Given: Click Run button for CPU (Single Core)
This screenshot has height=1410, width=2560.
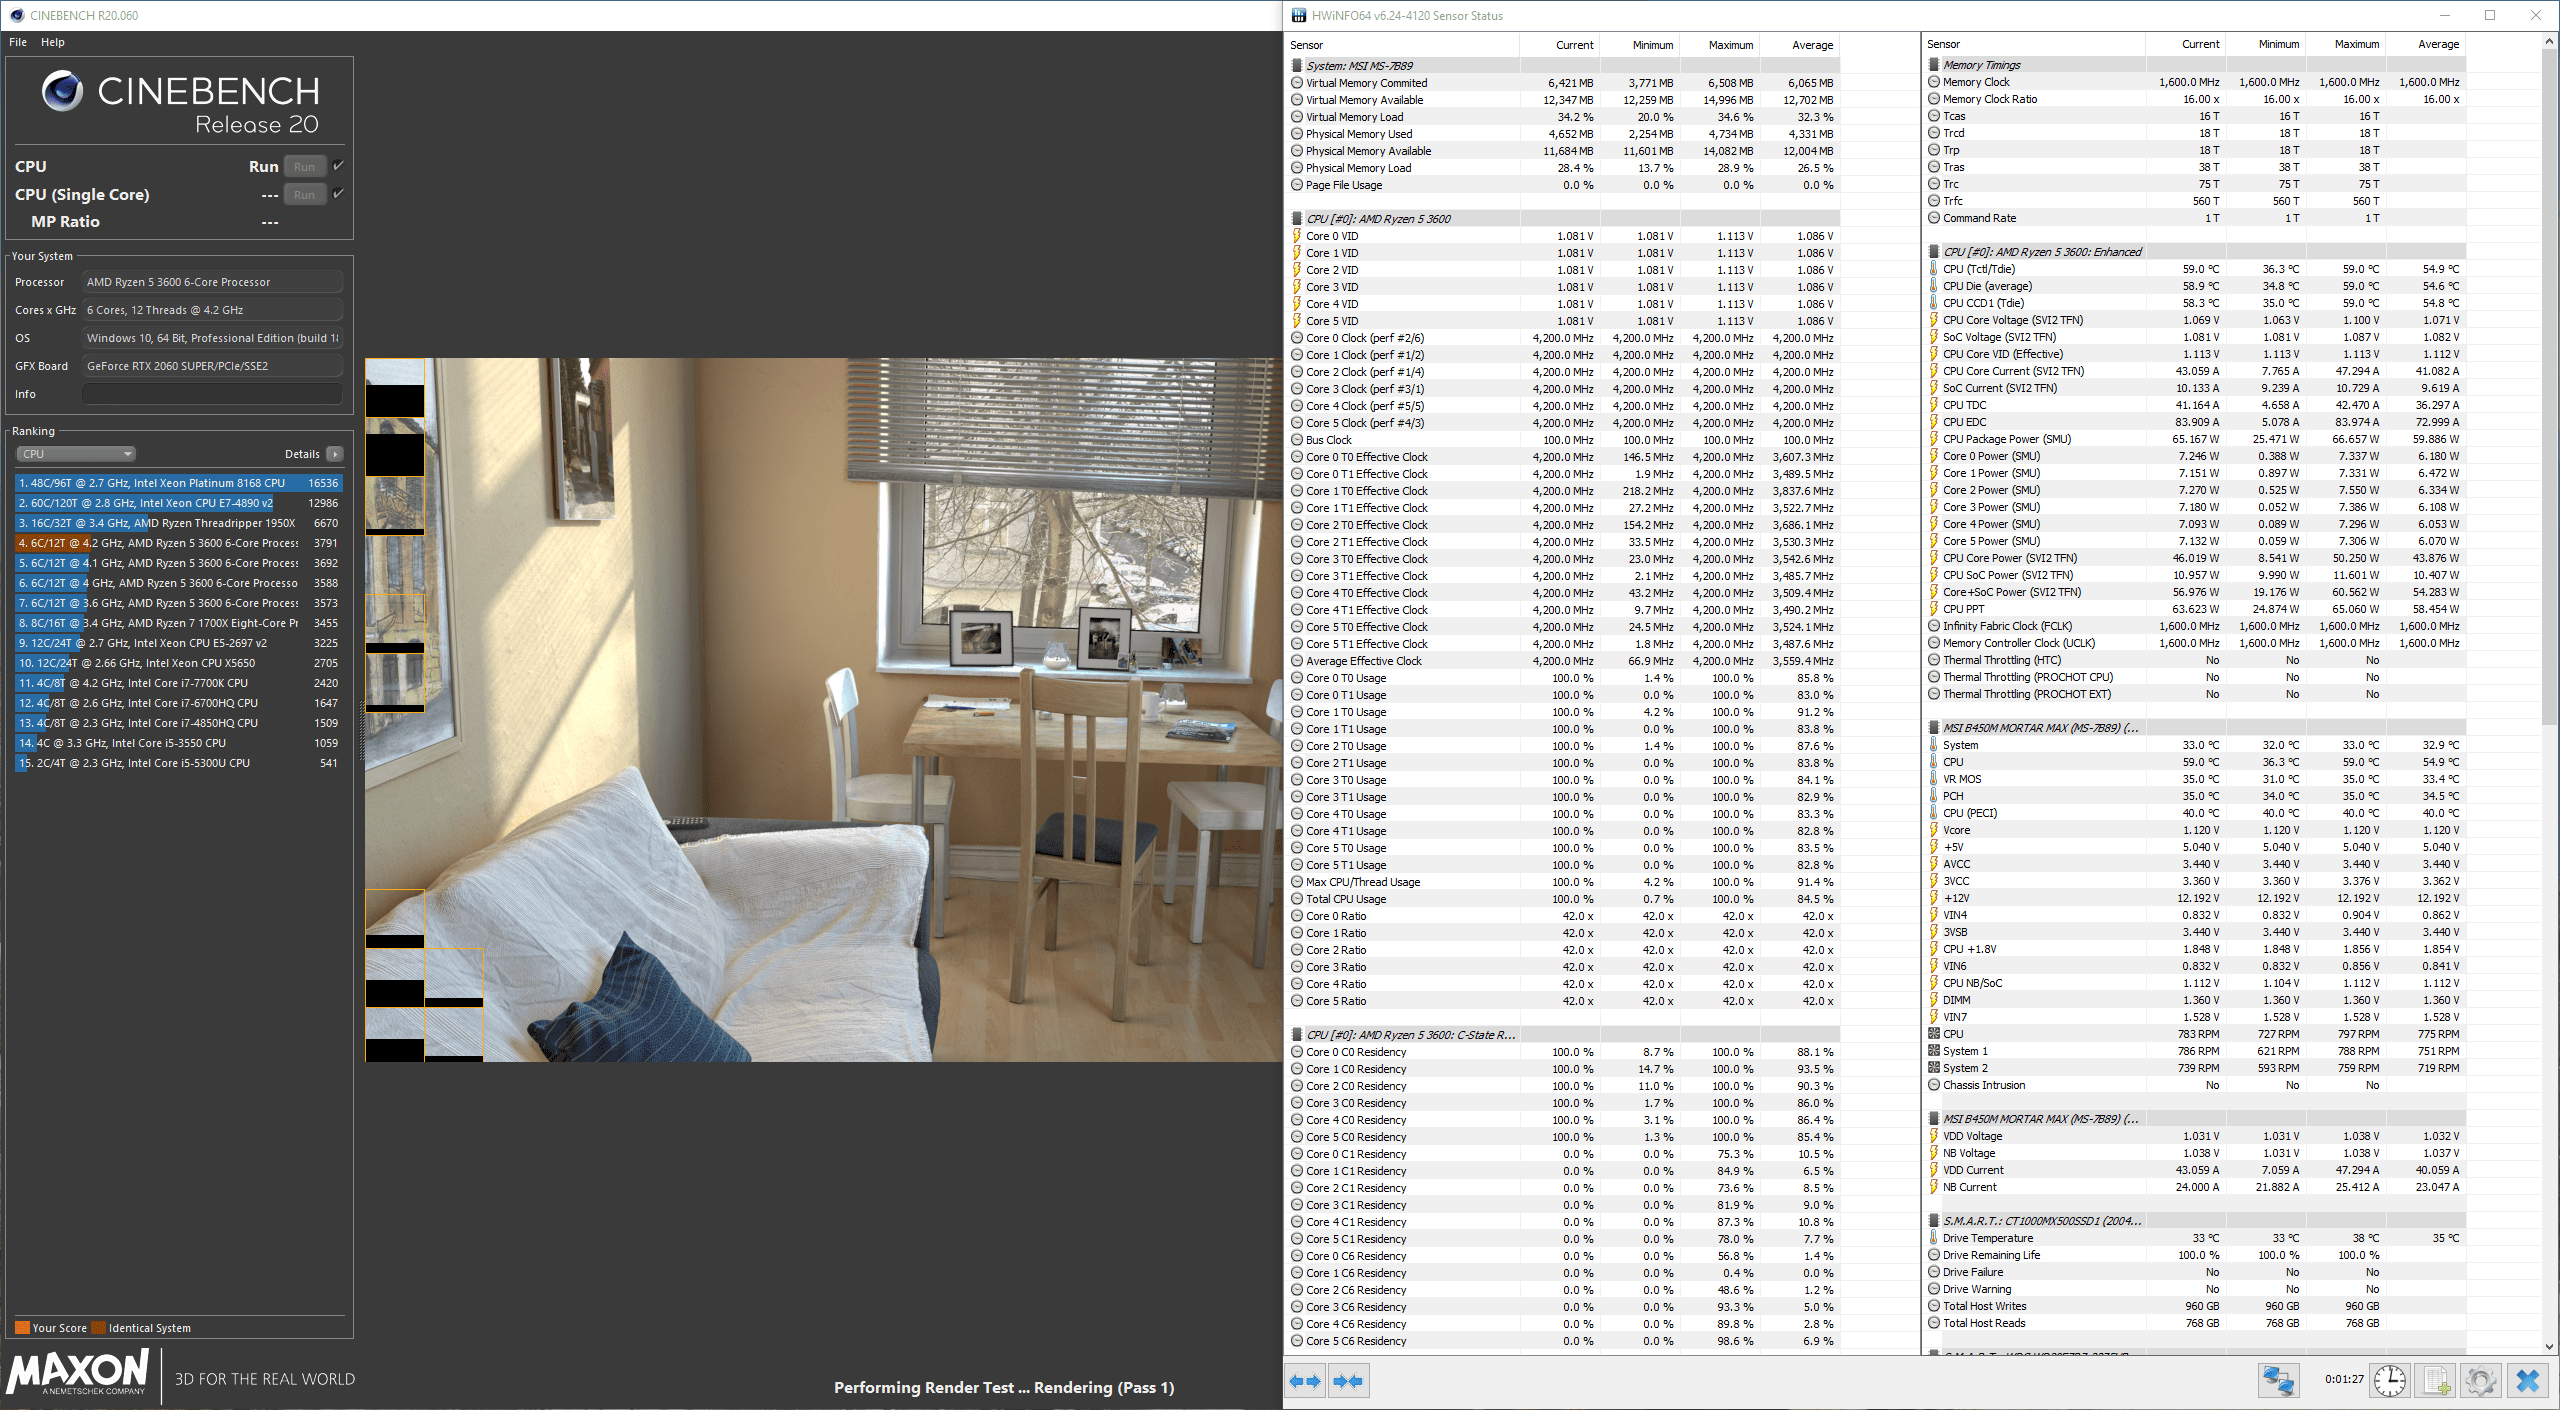Looking at the screenshot, I should pos(305,195).
